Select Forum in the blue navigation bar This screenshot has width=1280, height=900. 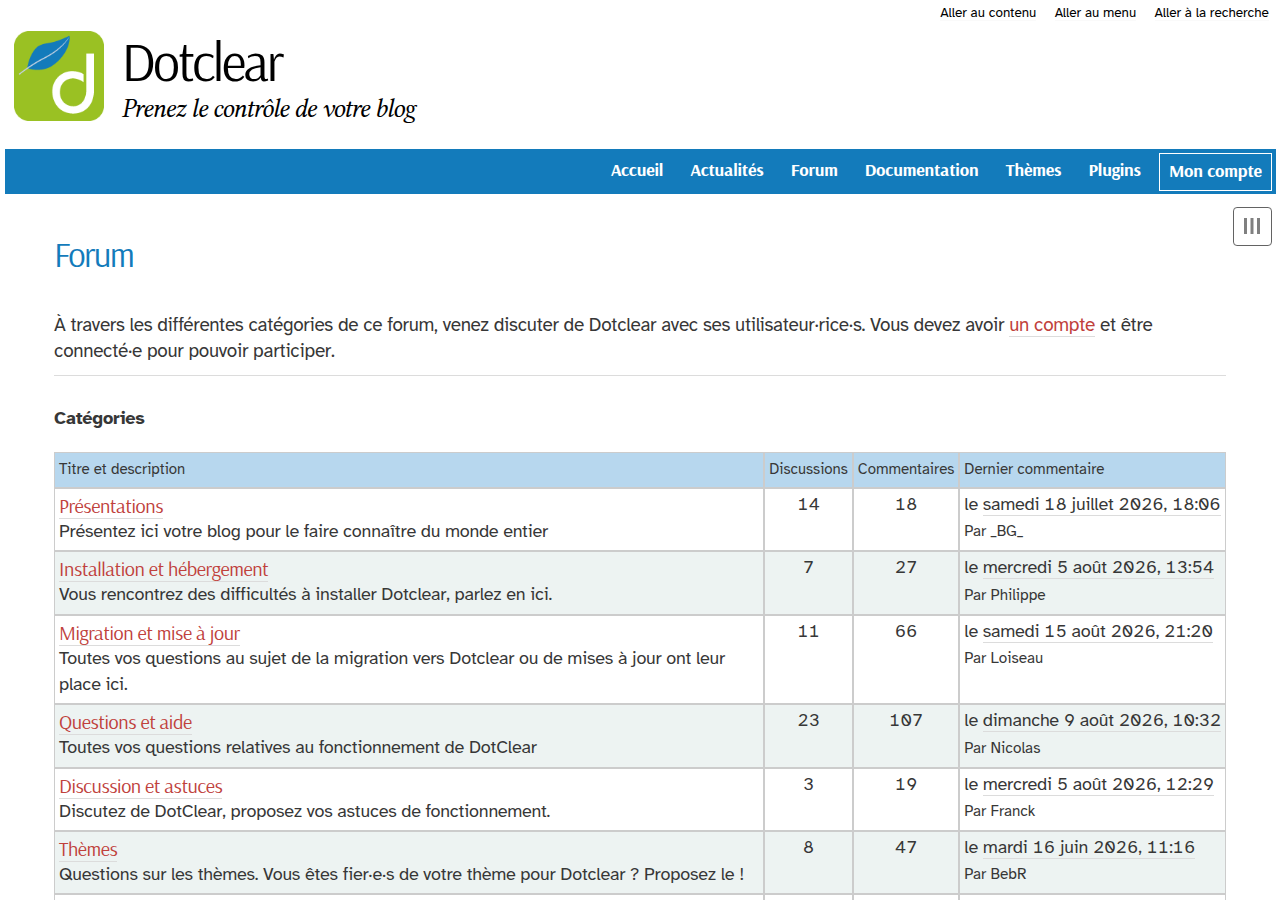(x=814, y=171)
